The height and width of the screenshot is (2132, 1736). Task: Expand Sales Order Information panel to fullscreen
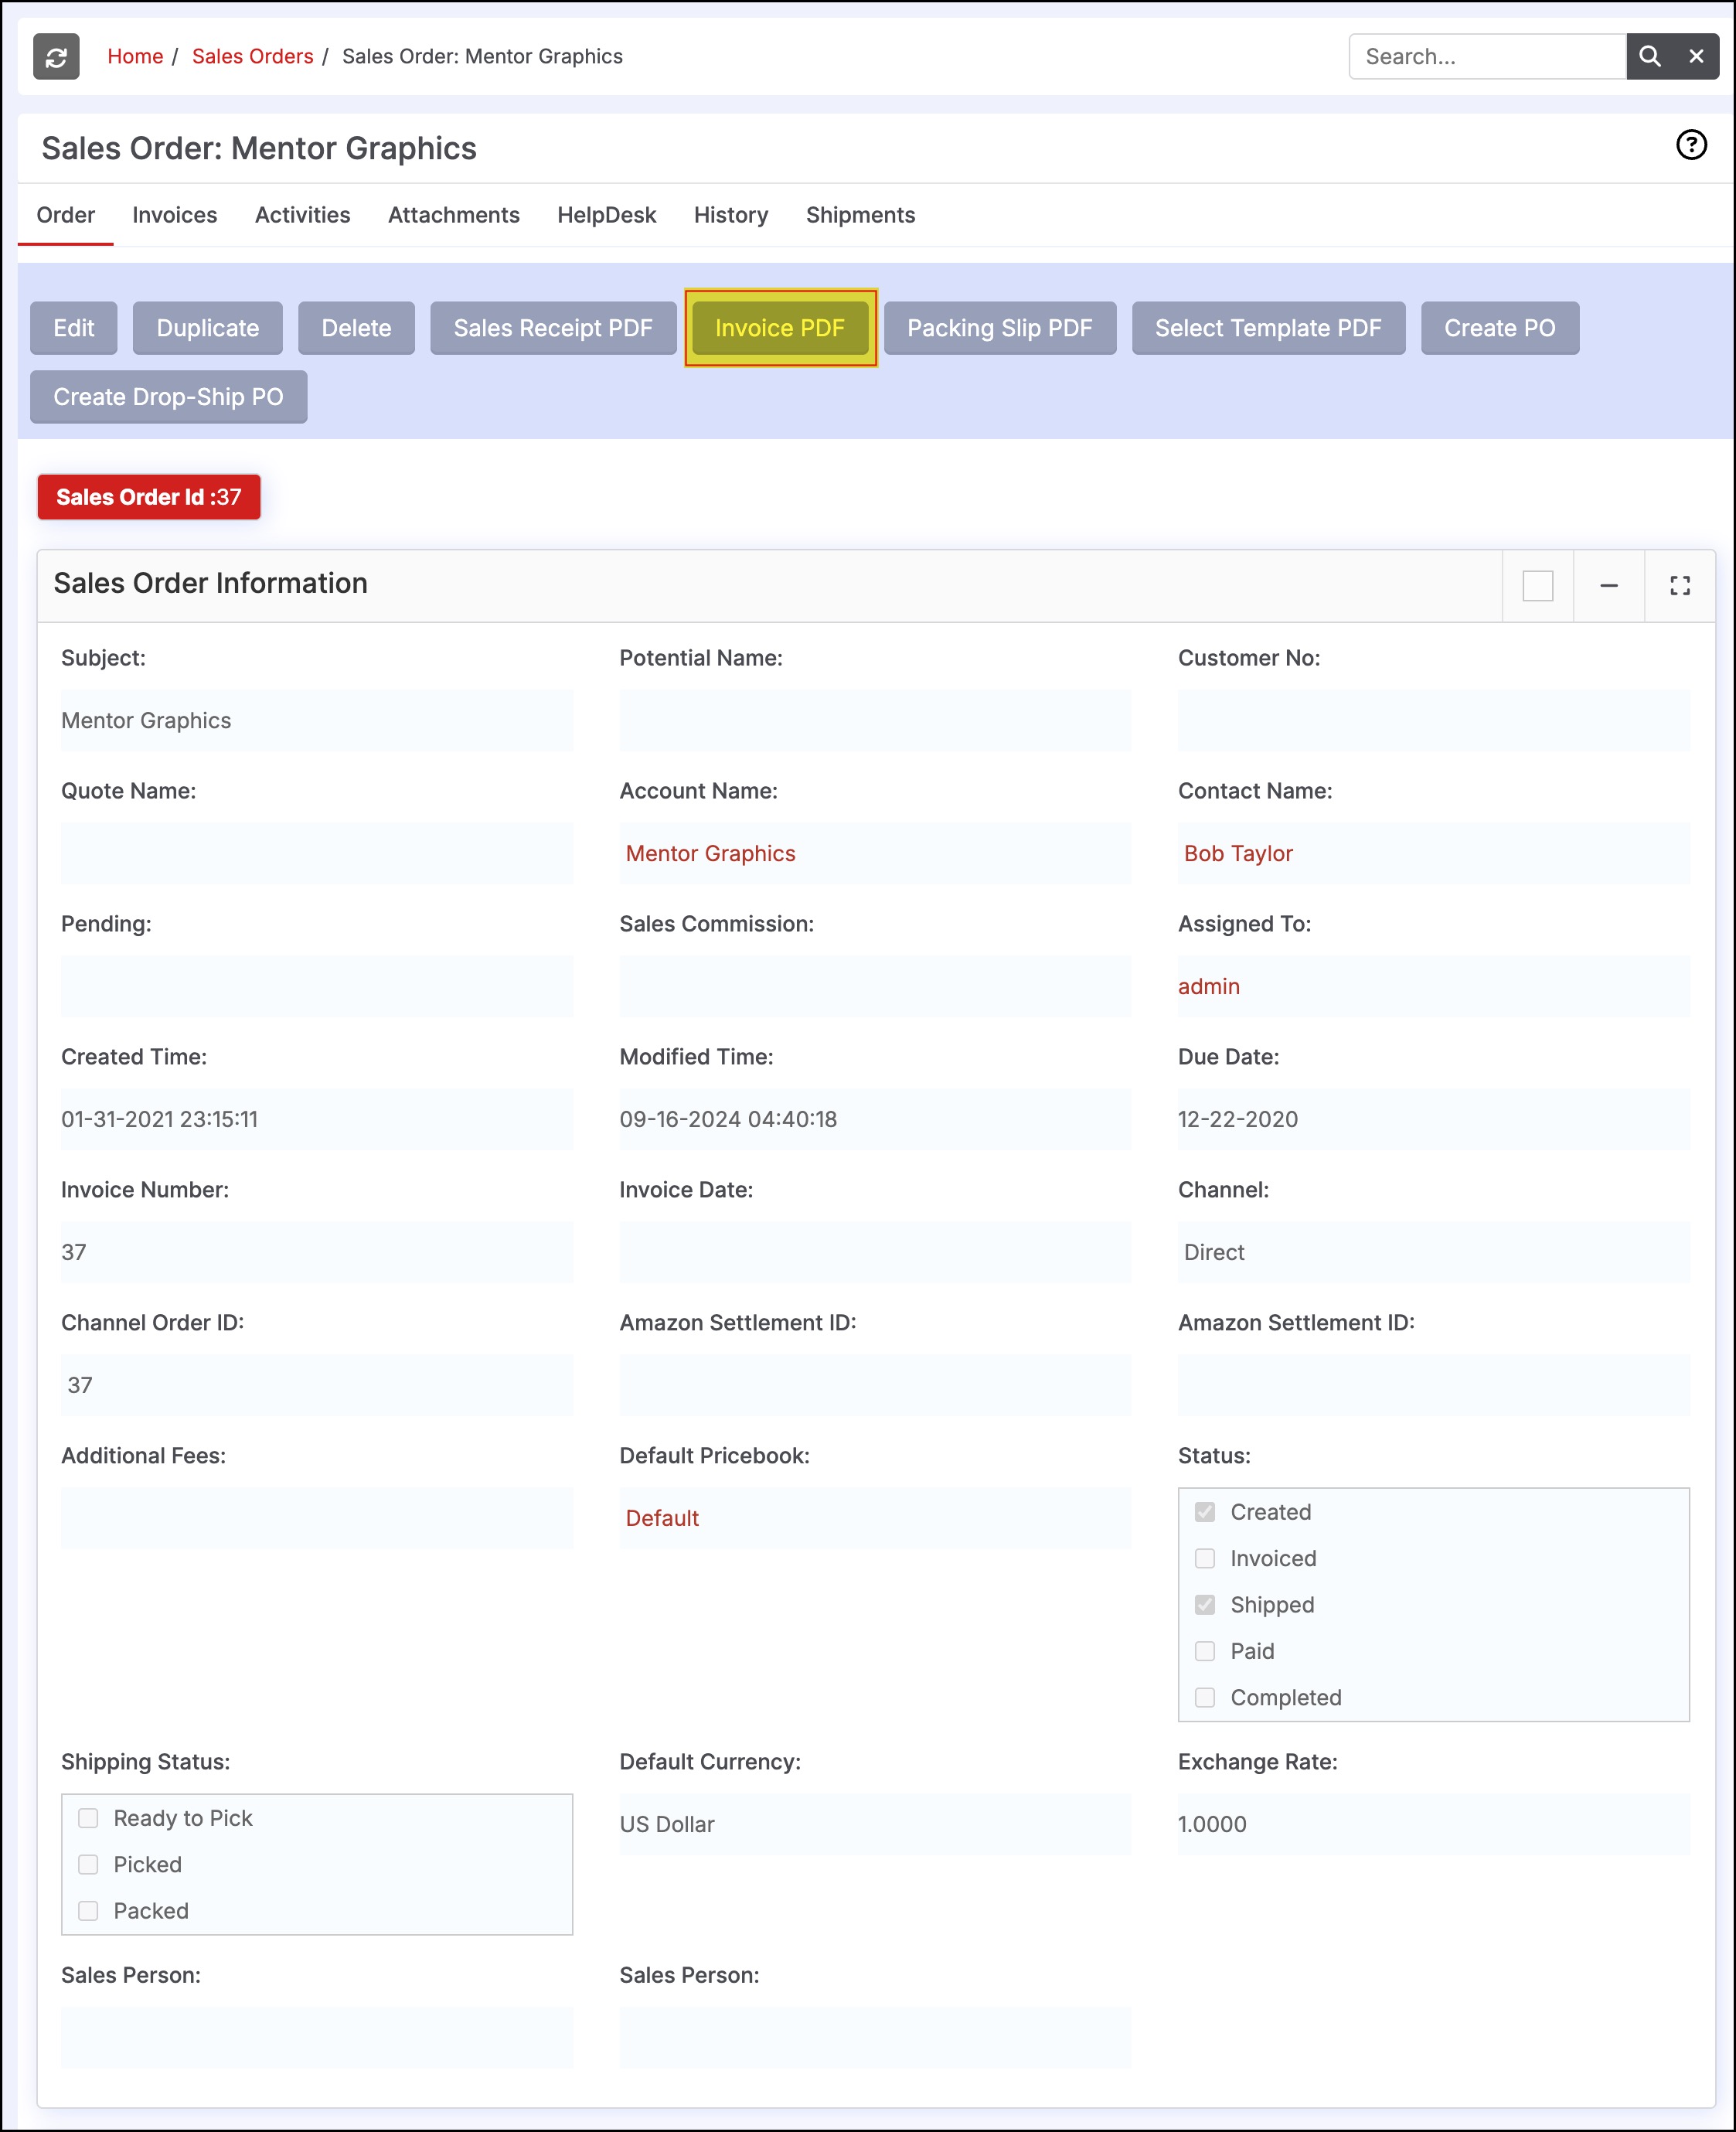(x=1680, y=586)
